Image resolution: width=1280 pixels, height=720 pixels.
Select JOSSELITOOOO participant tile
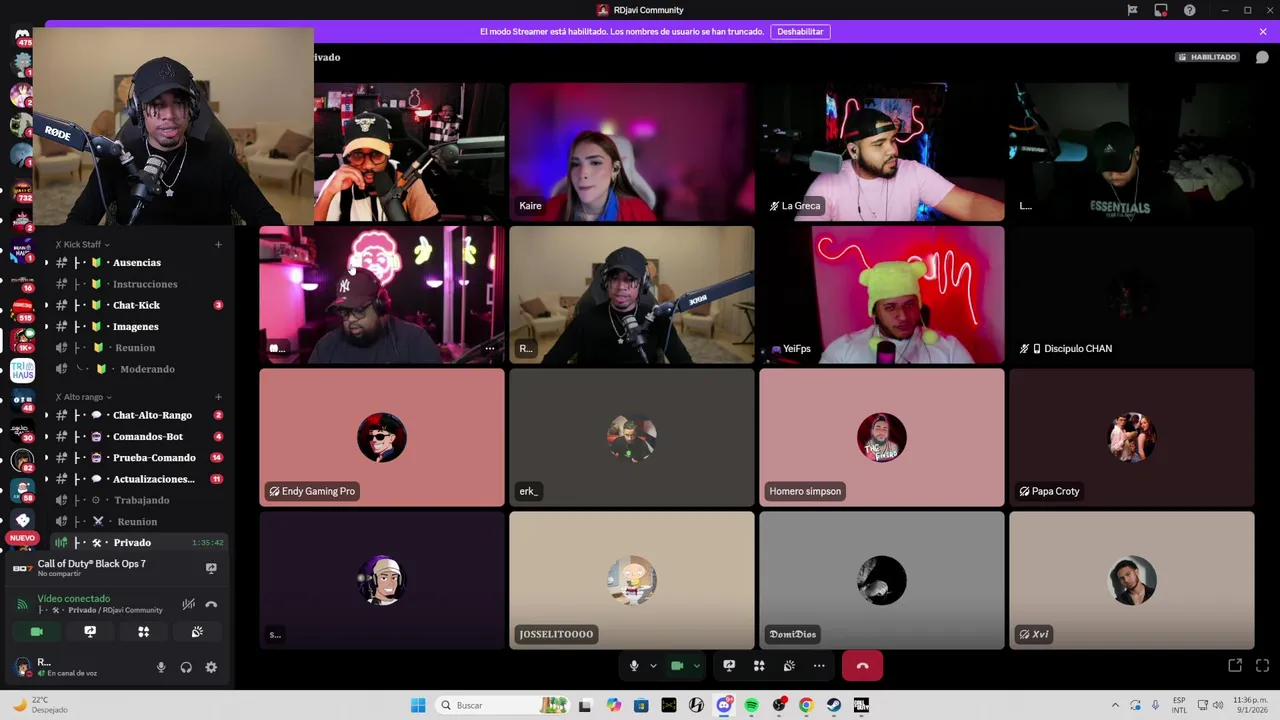click(x=632, y=581)
